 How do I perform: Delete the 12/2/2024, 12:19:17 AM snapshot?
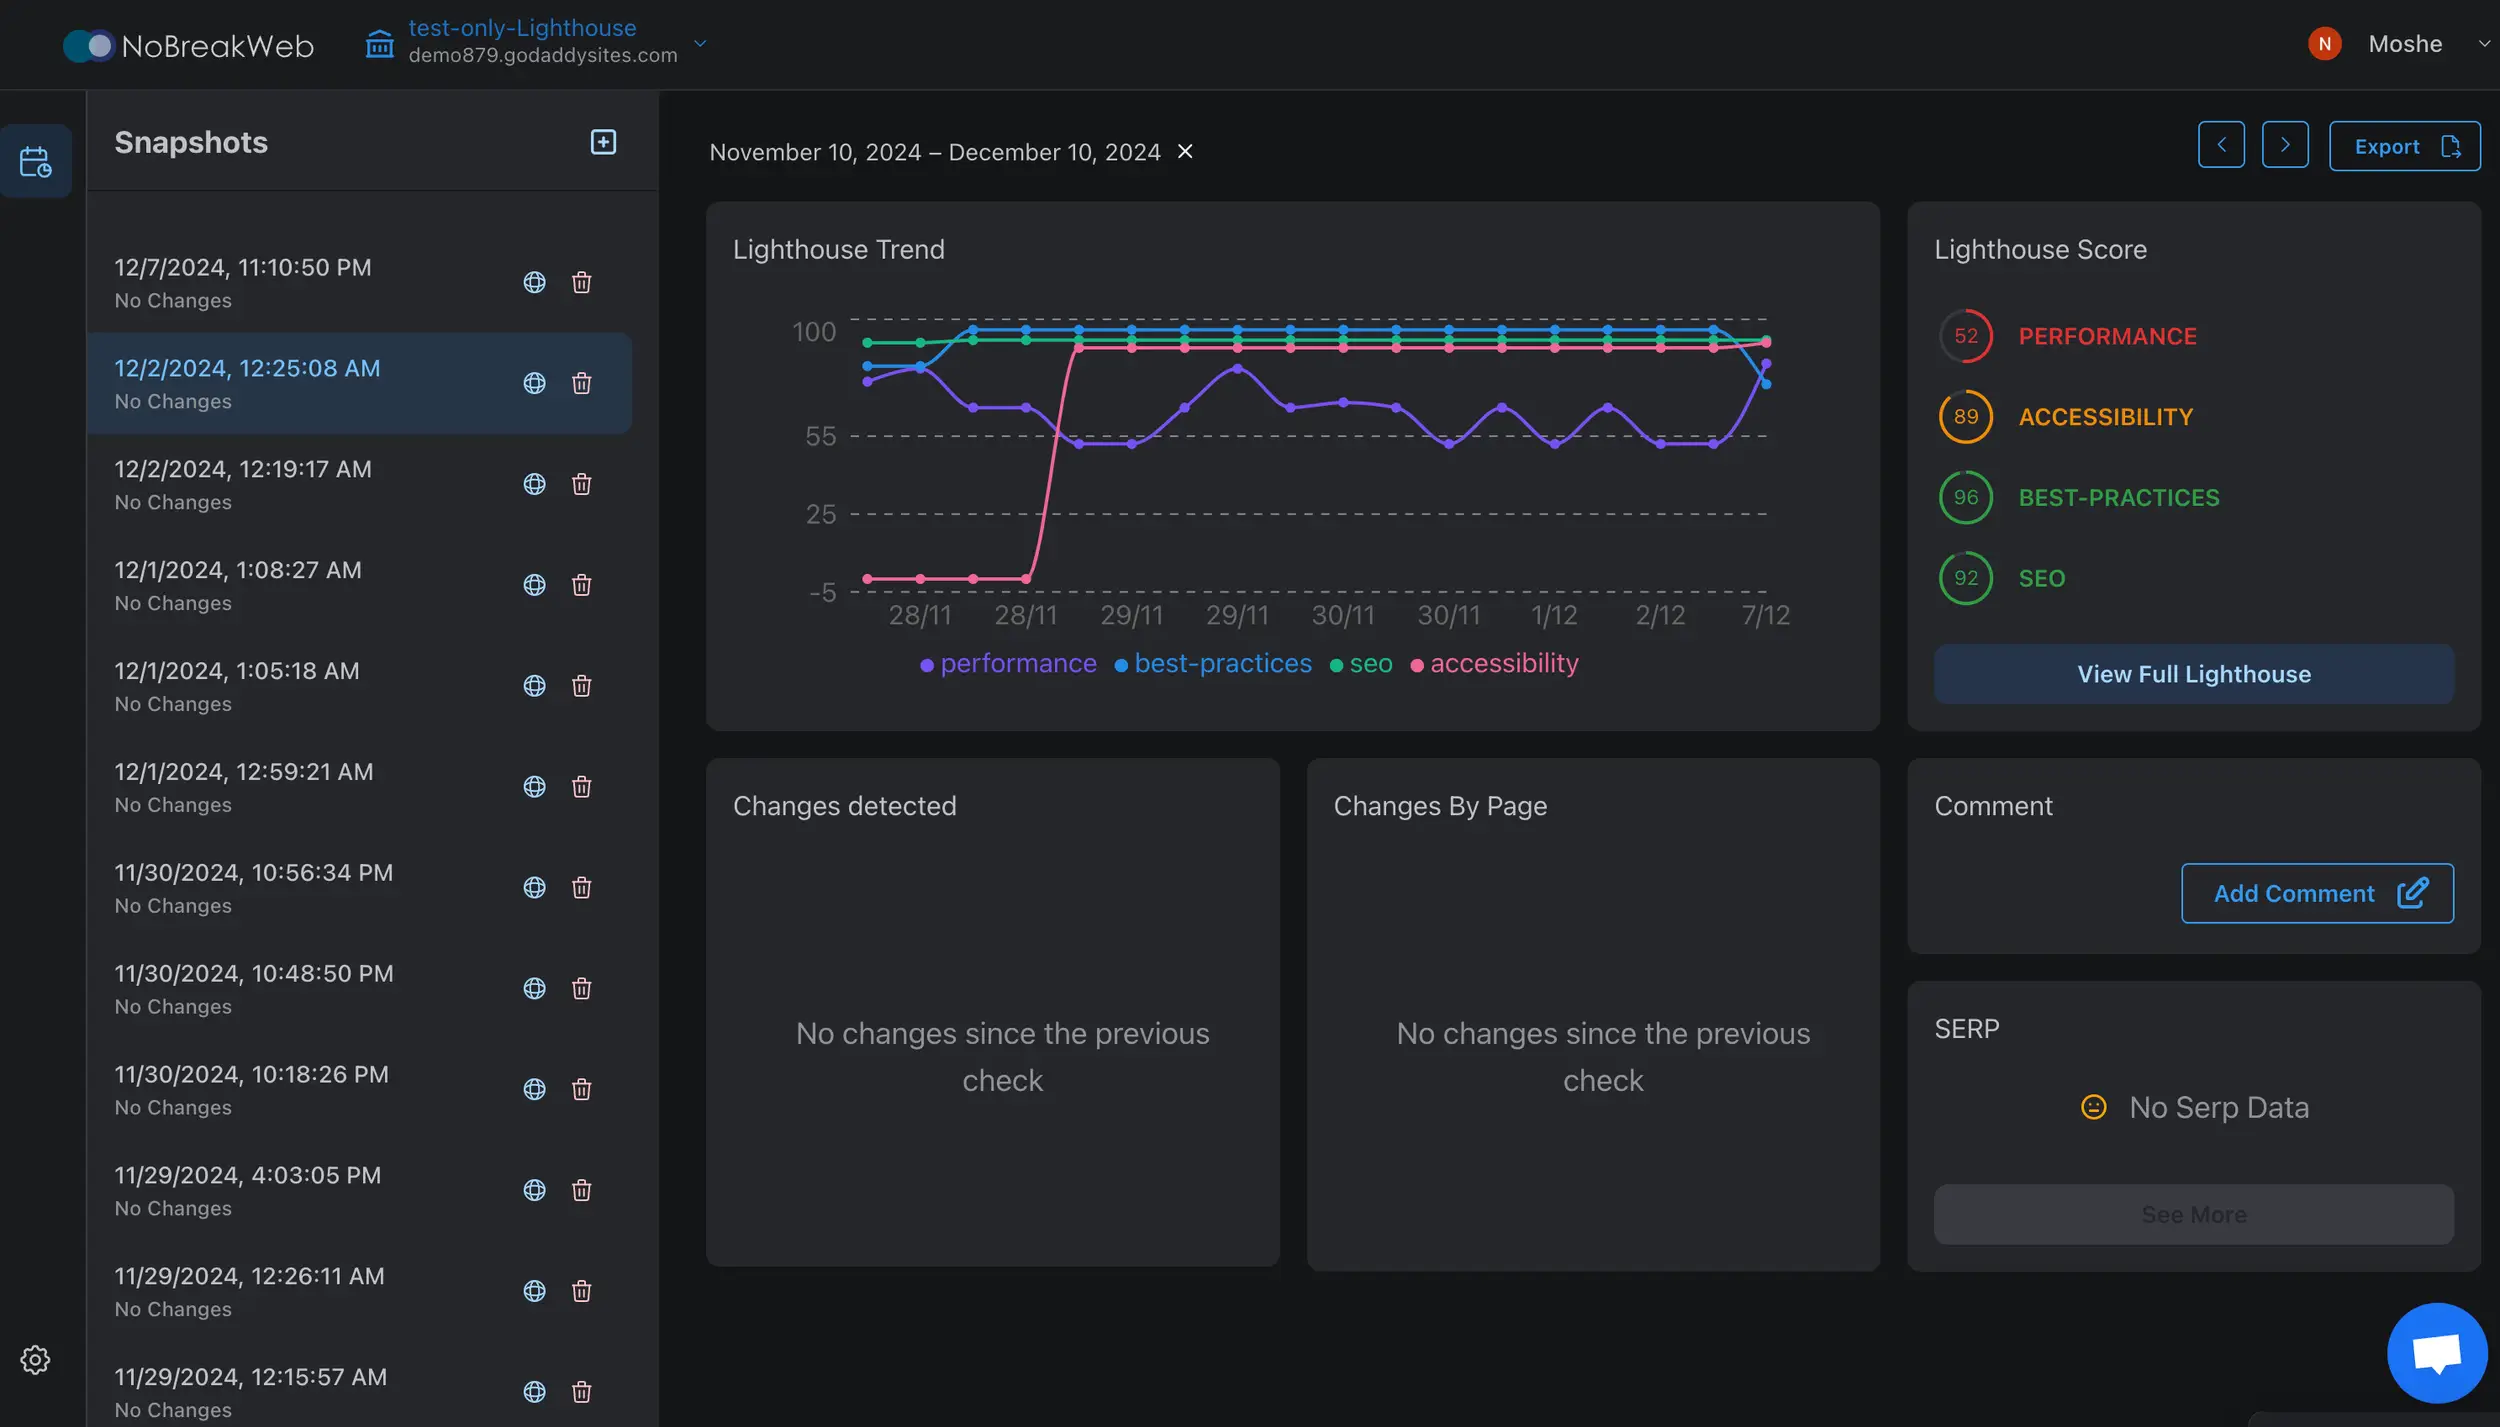[x=581, y=485]
